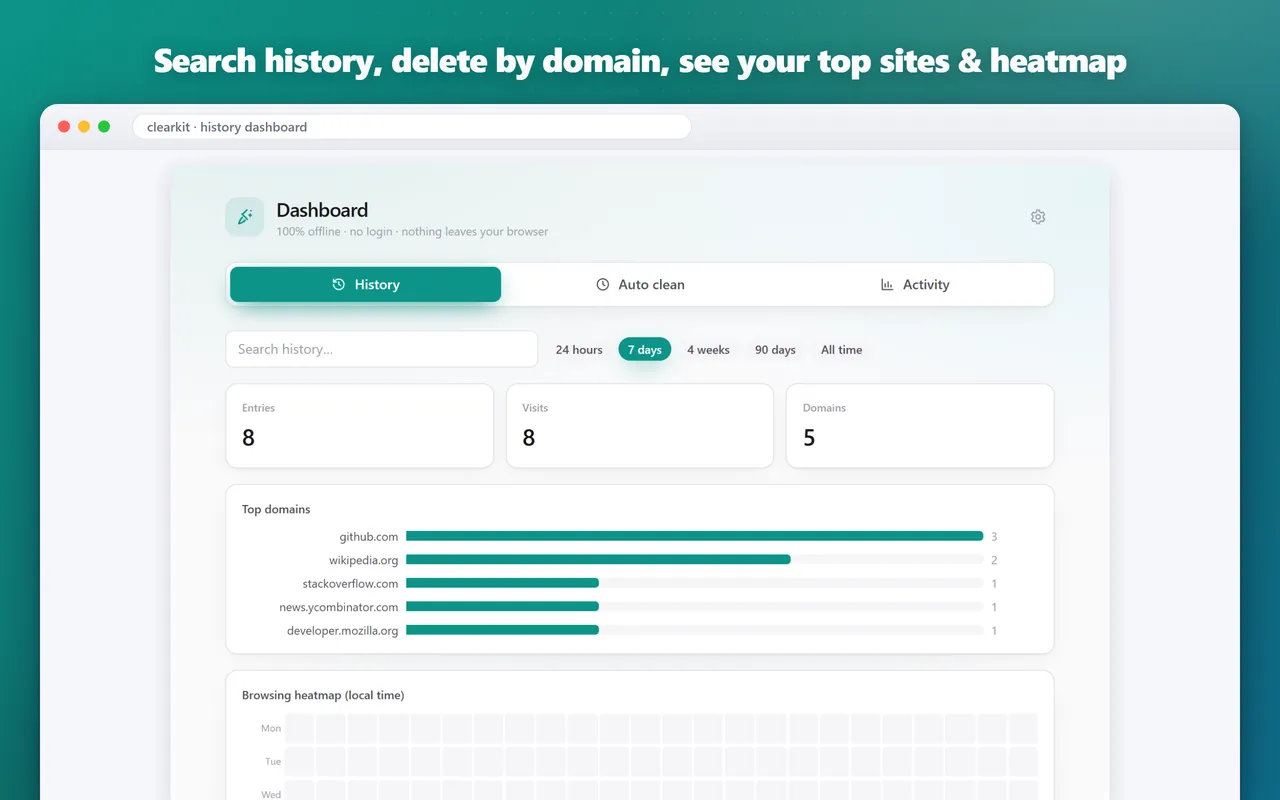Image resolution: width=1280 pixels, height=800 pixels.
Task: Click the ClearKit broom logo icon
Action: click(x=245, y=217)
